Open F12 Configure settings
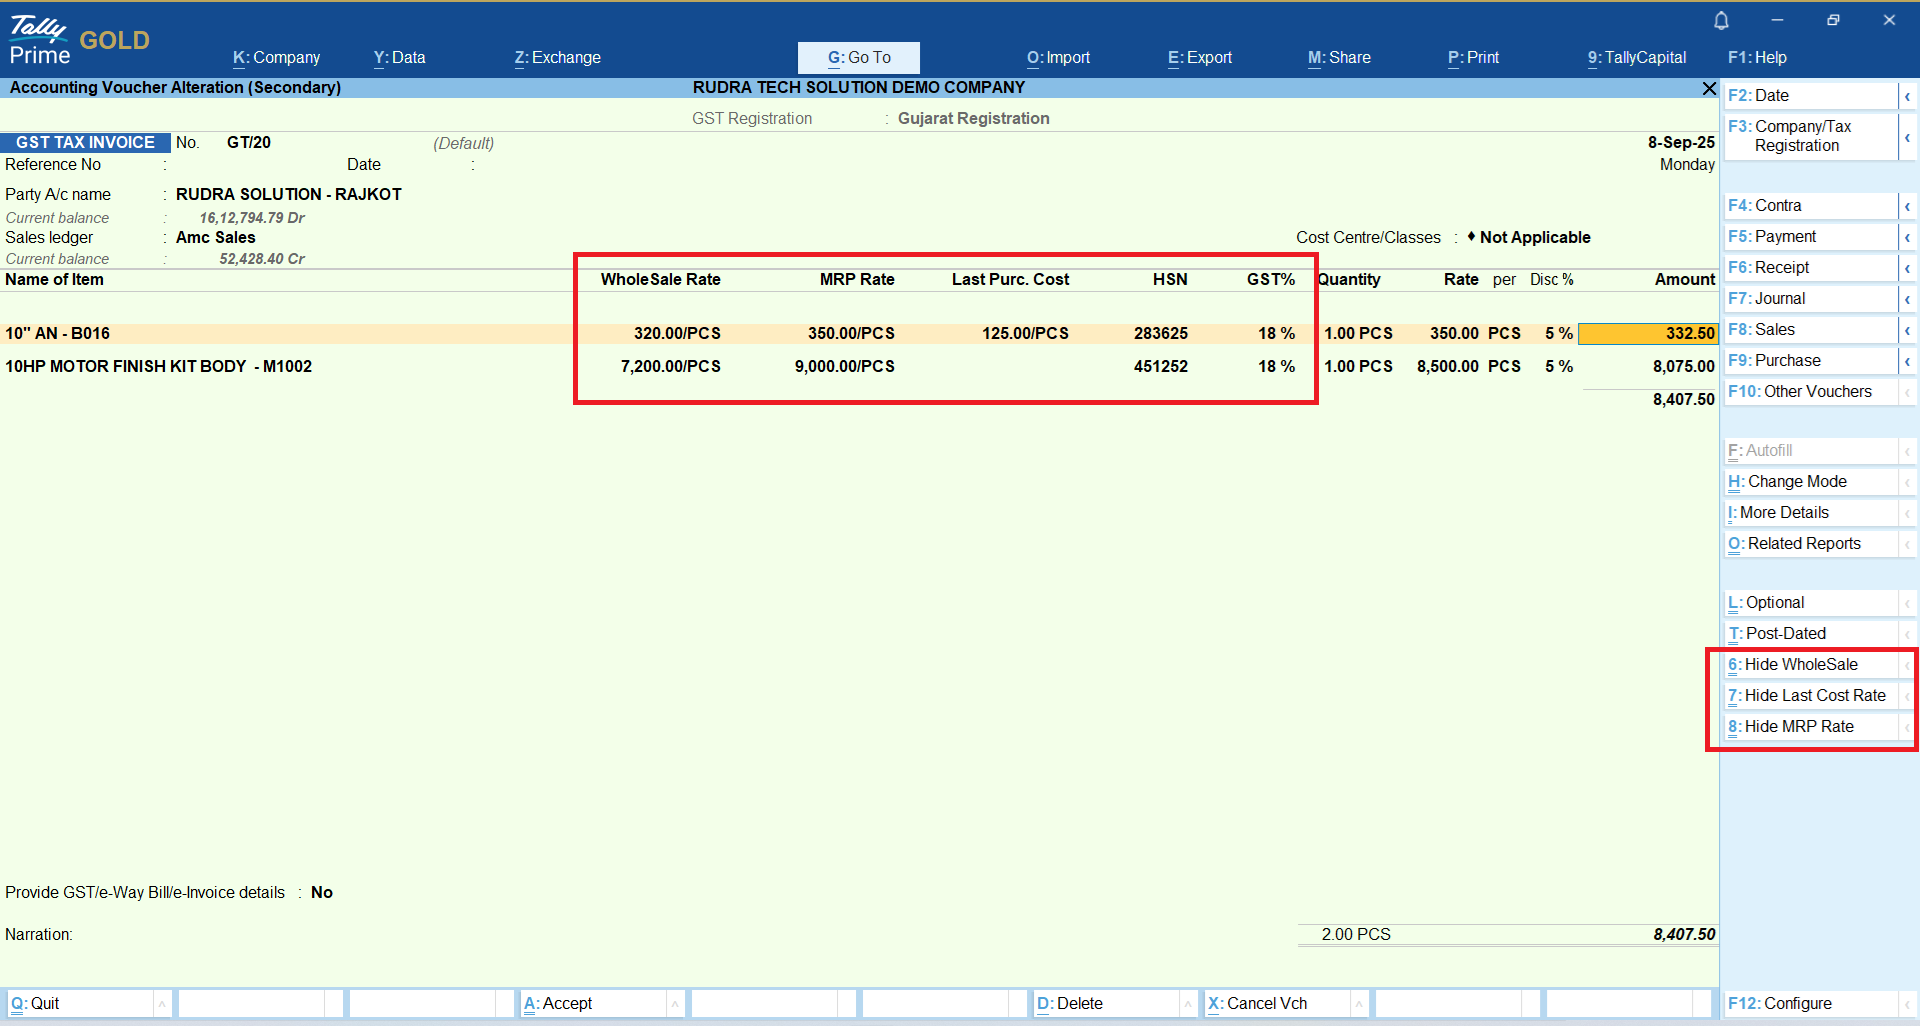Screen dimensions: 1920x1026 click(1779, 1003)
